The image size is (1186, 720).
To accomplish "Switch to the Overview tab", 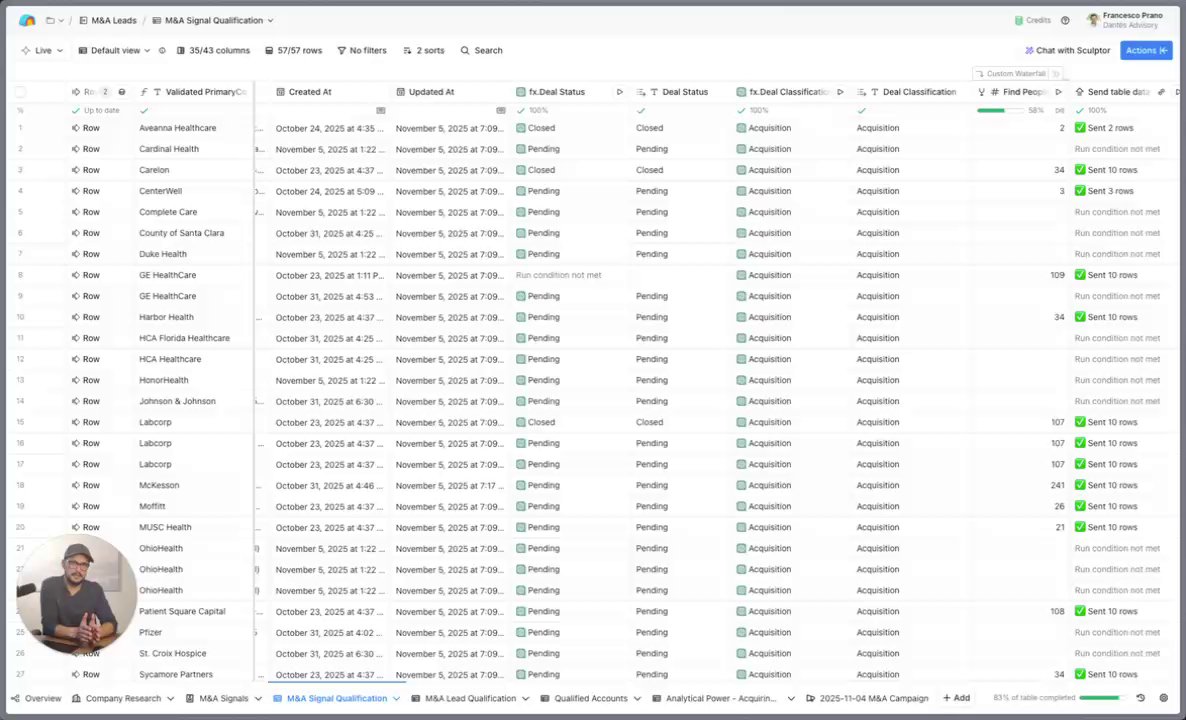I will click(x=36, y=699).
